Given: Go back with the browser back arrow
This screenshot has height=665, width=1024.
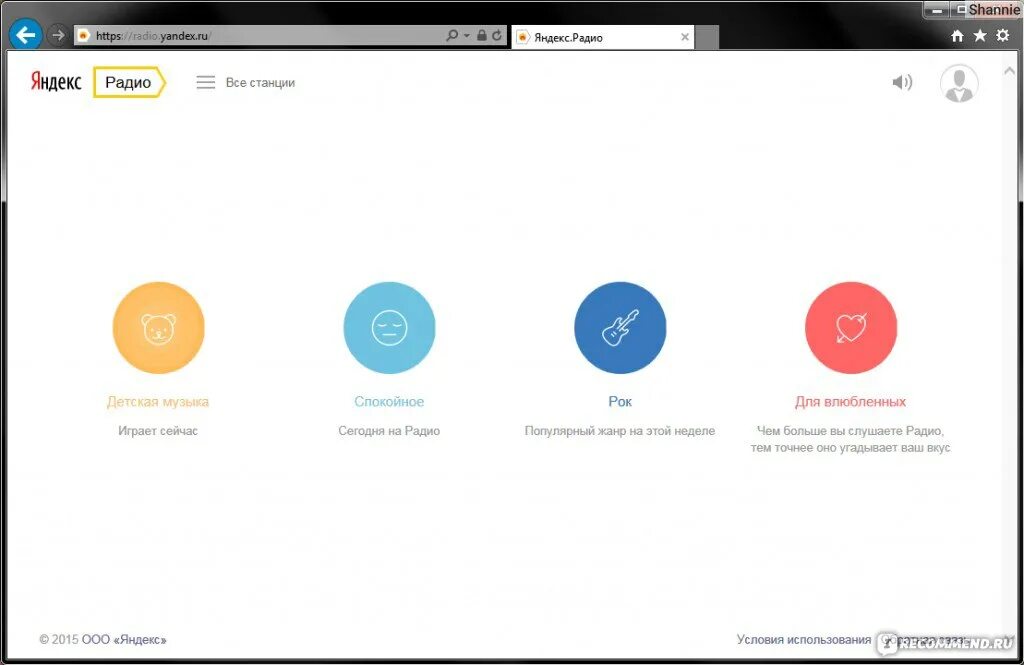Looking at the screenshot, I should 25,35.
